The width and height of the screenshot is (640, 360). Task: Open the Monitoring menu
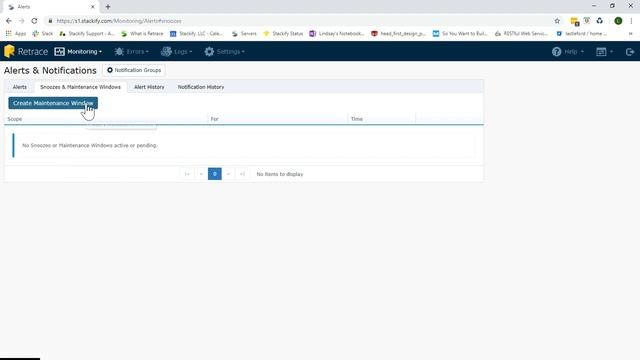click(78, 51)
